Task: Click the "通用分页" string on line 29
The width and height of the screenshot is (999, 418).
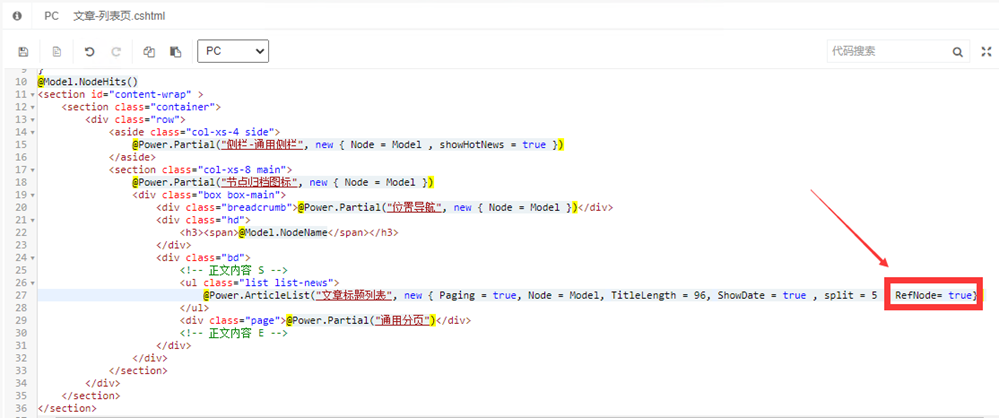Action: point(403,321)
